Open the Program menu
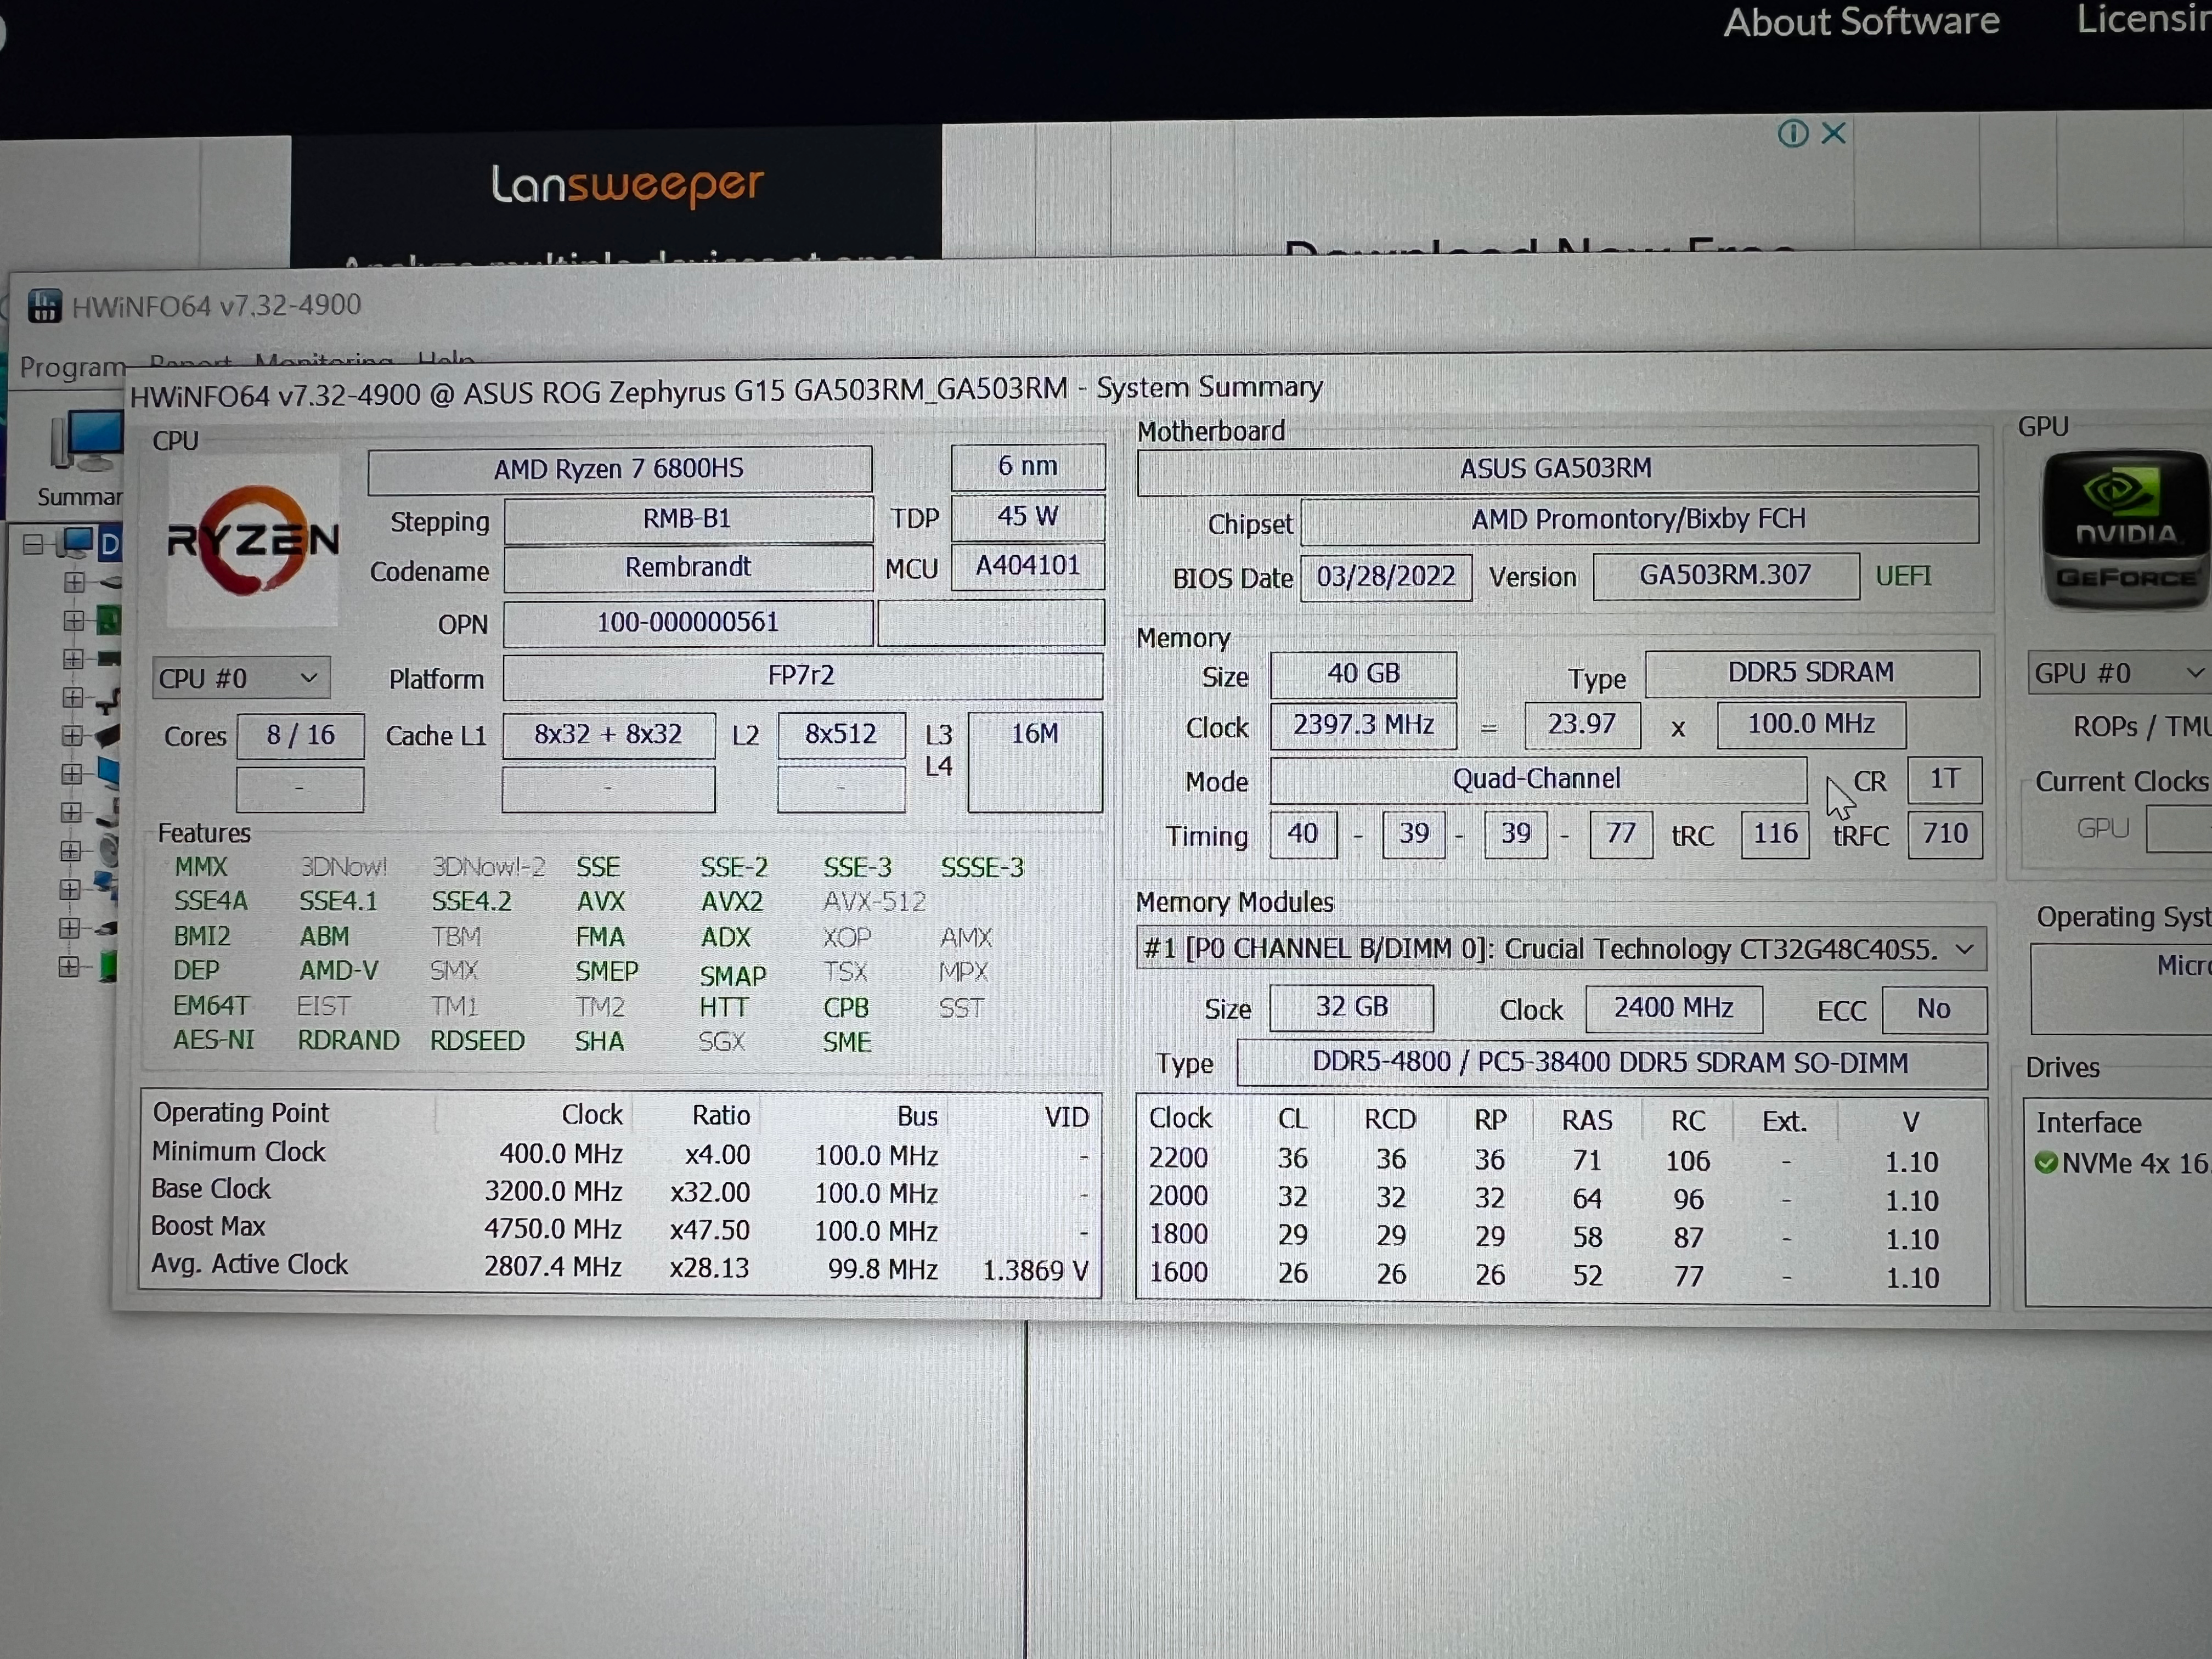Viewport: 2212px width, 1659px height. coord(73,367)
